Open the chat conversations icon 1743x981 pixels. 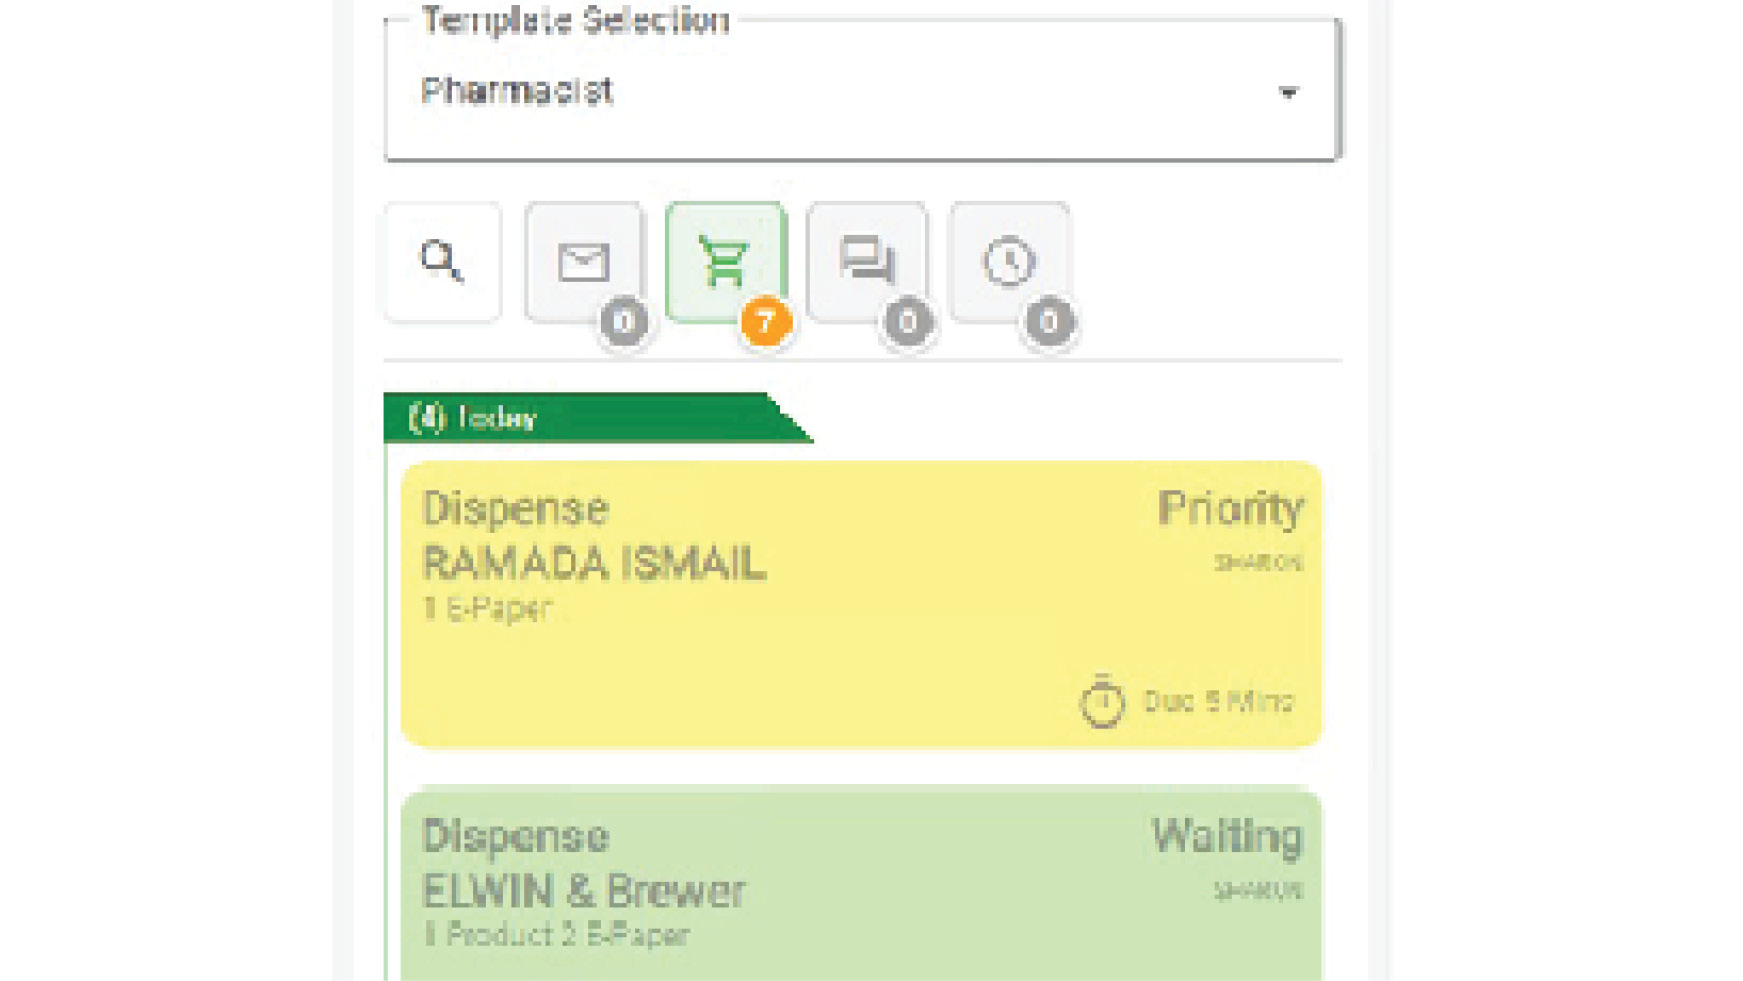tap(867, 262)
